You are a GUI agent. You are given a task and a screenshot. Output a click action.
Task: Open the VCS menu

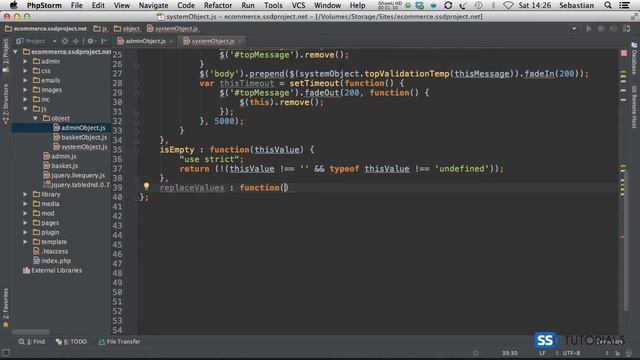[x=298, y=5]
